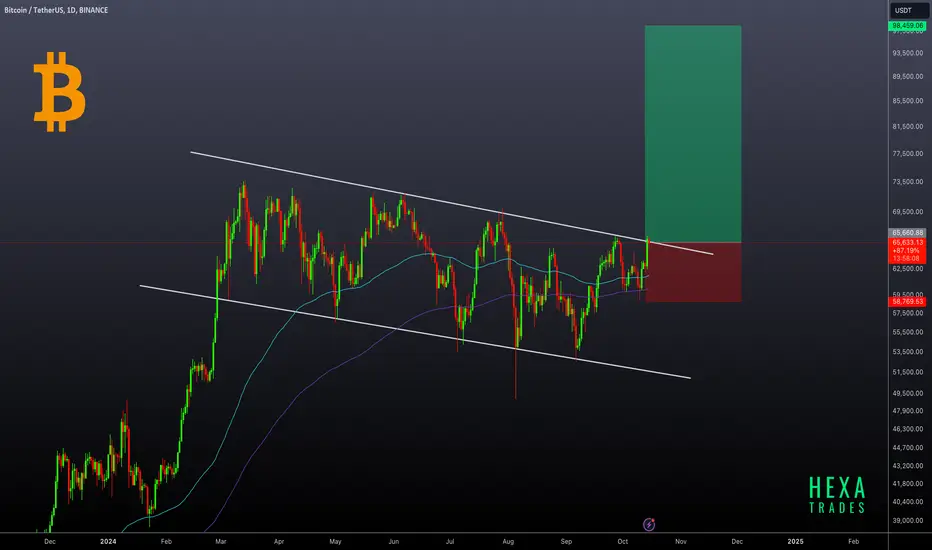
Task: Click the May label on the time axis
Action: (335, 541)
